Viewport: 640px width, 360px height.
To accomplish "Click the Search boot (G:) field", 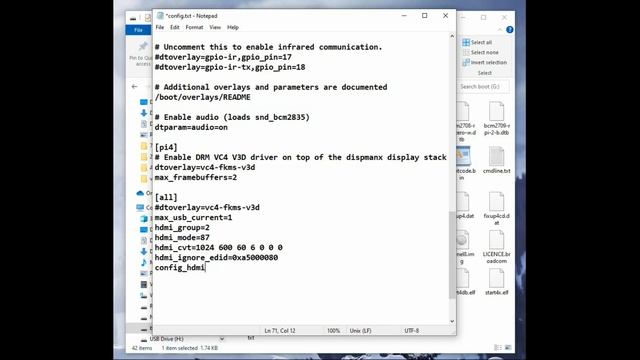I will click(484, 87).
